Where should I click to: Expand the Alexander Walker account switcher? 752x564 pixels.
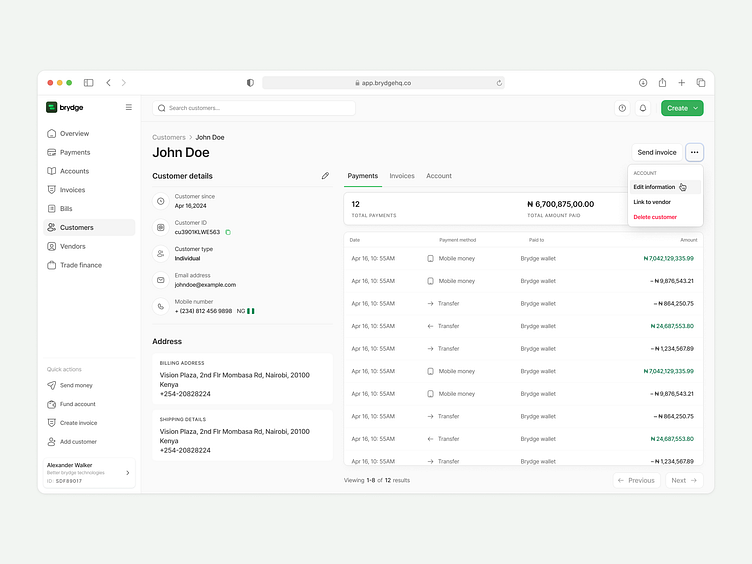127,473
